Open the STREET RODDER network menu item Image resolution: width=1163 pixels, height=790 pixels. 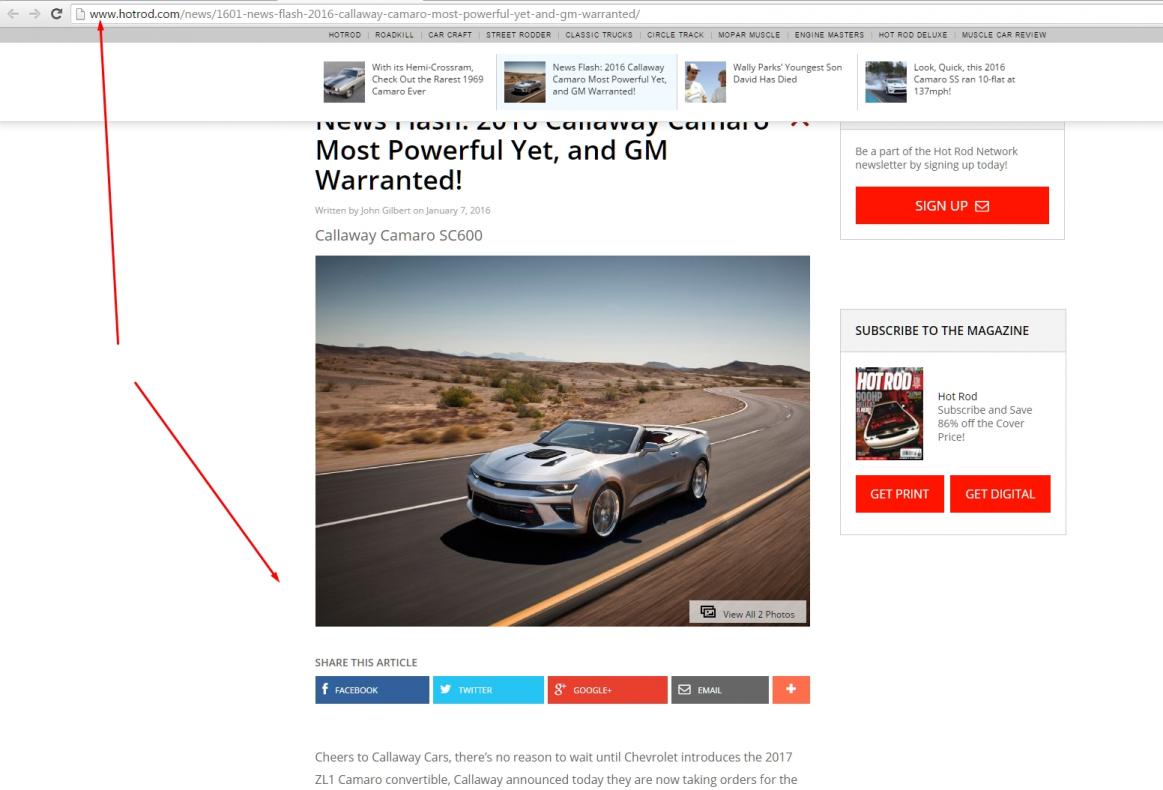pyautogui.click(x=518, y=35)
